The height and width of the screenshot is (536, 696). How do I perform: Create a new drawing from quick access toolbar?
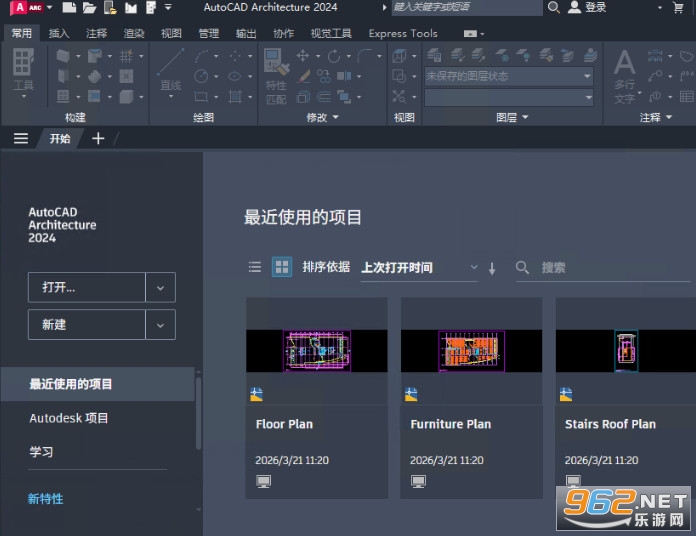tap(69, 8)
